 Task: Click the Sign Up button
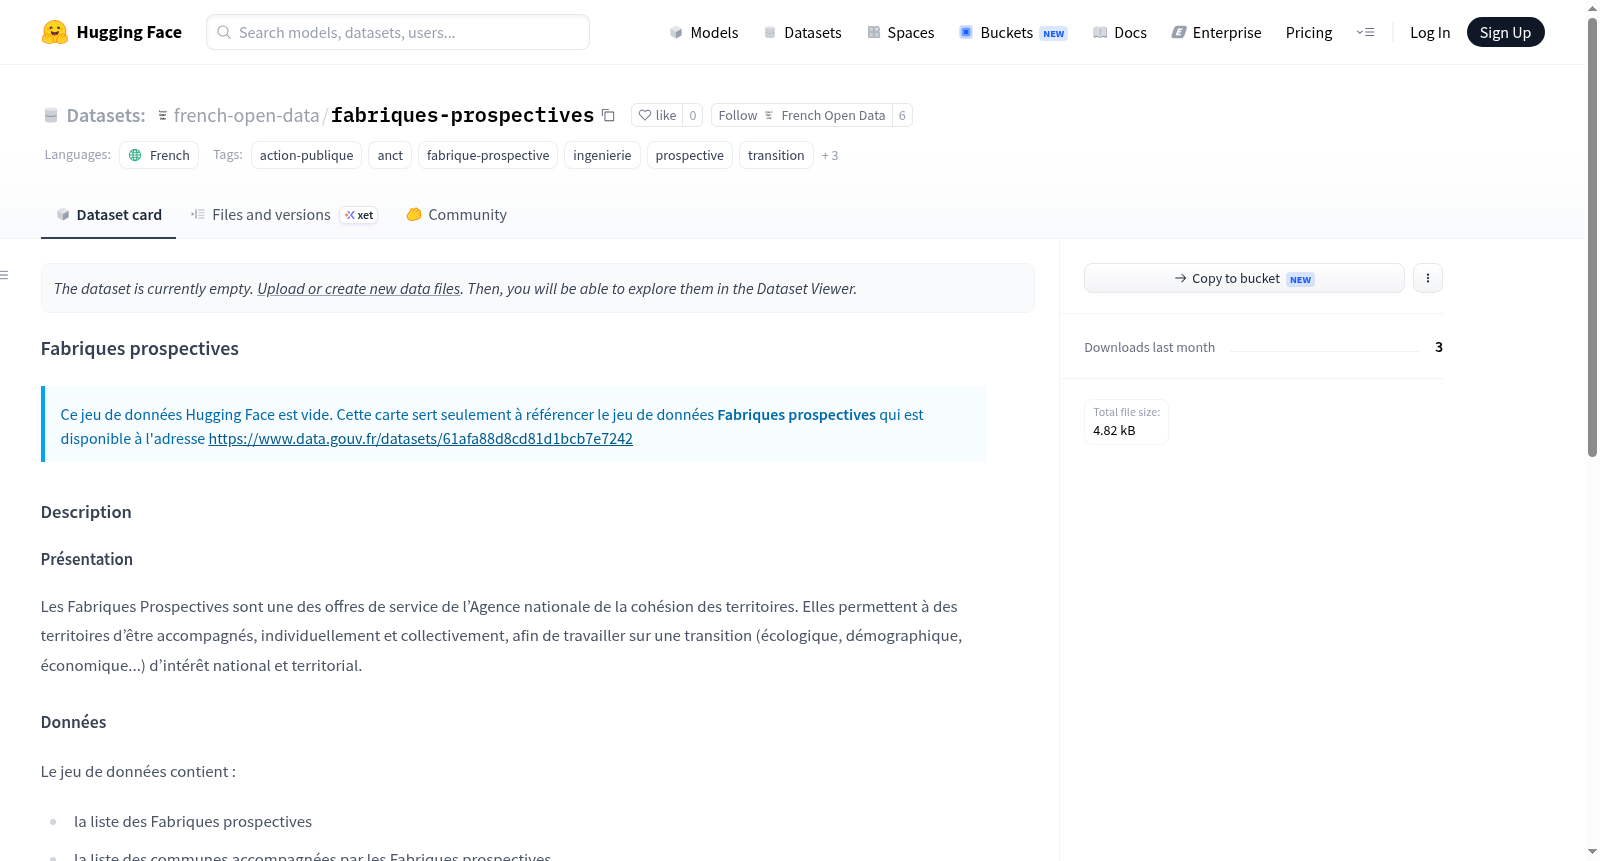tap(1505, 32)
